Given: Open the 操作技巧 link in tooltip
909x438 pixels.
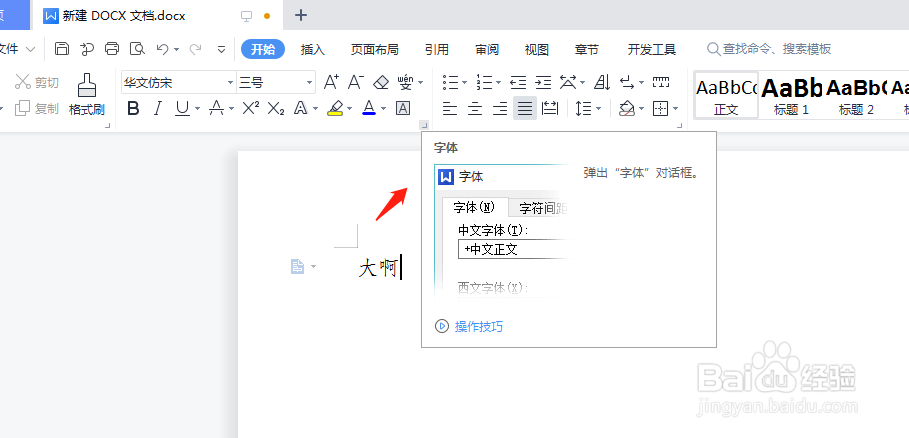Looking at the screenshot, I should [x=479, y=326].
